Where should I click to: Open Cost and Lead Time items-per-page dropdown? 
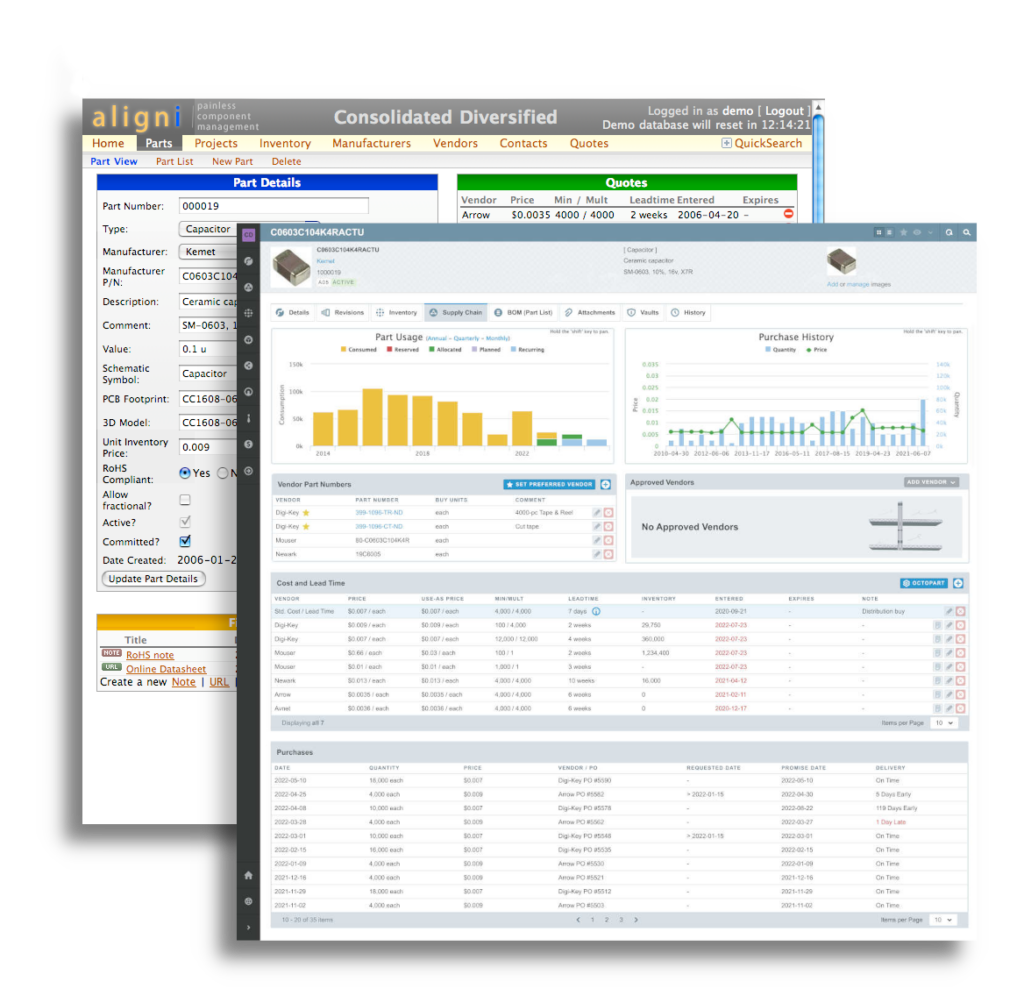(x=944, y=724)
